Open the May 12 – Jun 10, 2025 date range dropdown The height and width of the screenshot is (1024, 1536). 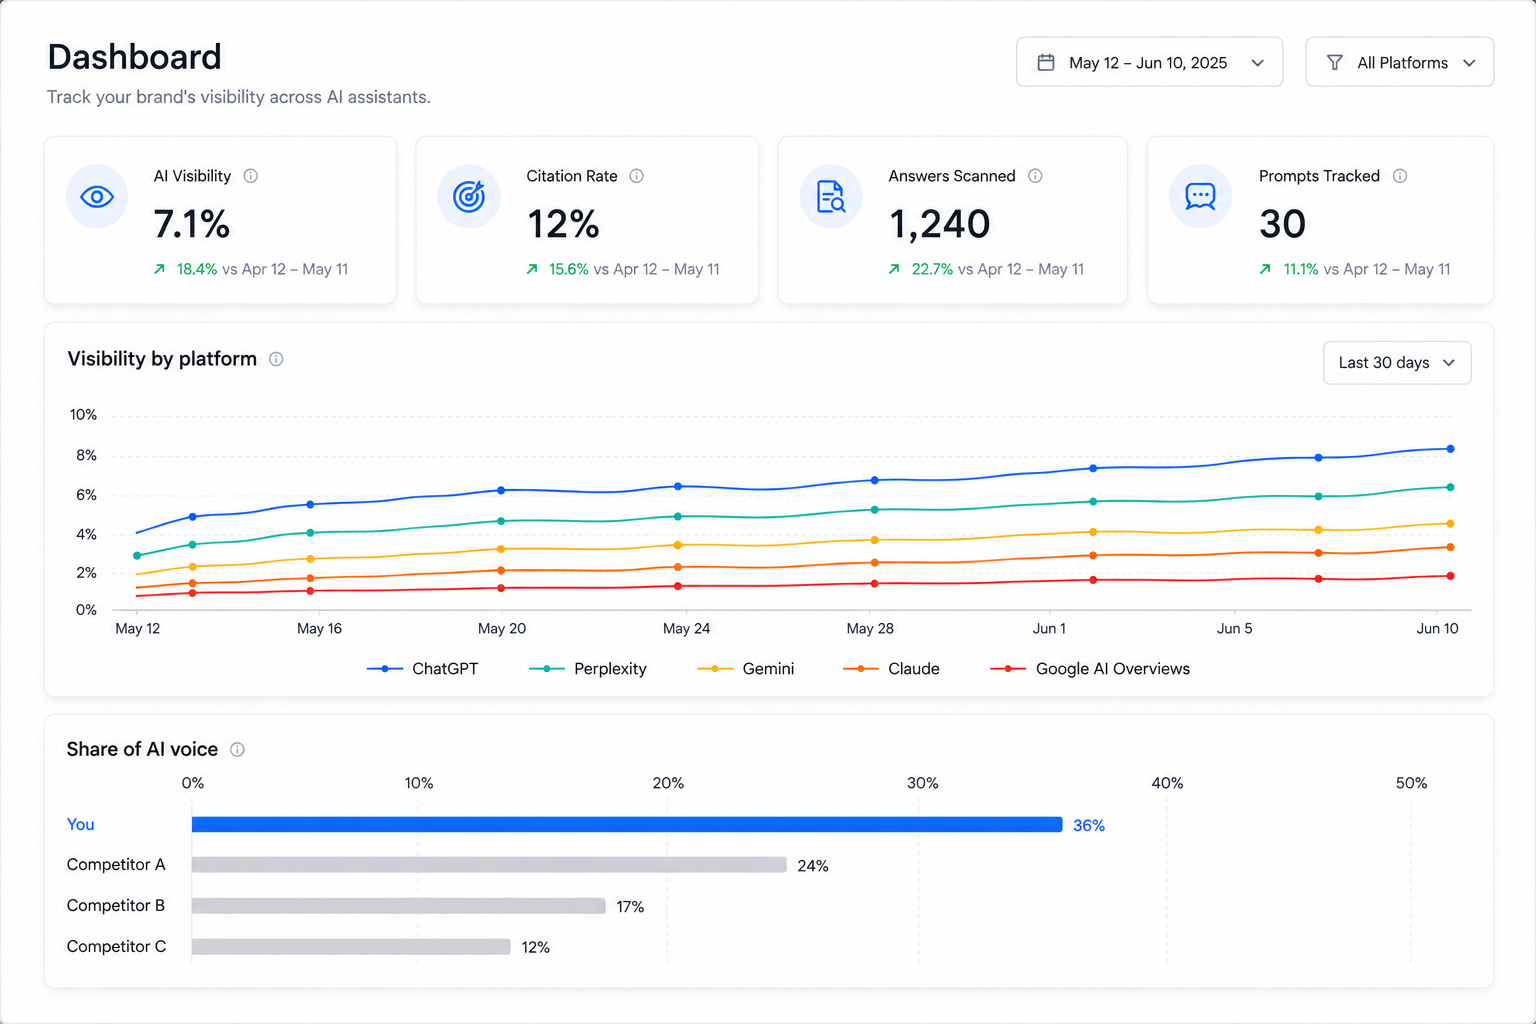[x=1149, y=62]
